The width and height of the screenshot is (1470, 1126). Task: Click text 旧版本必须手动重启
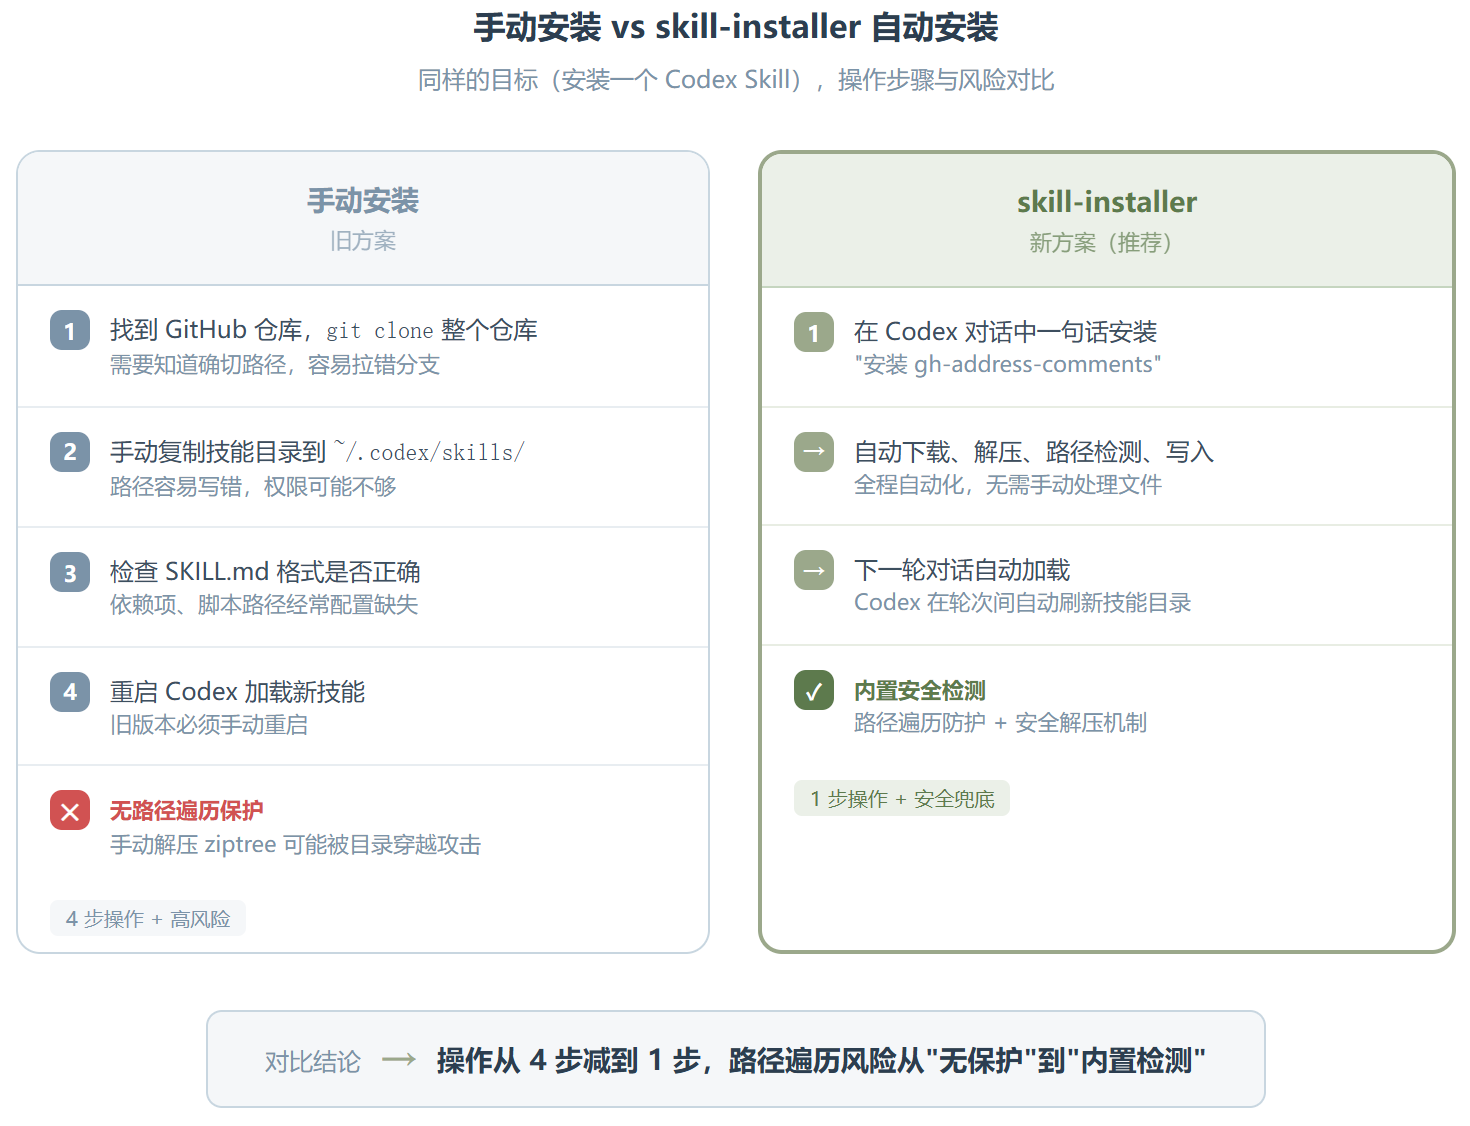click(209, 725)
